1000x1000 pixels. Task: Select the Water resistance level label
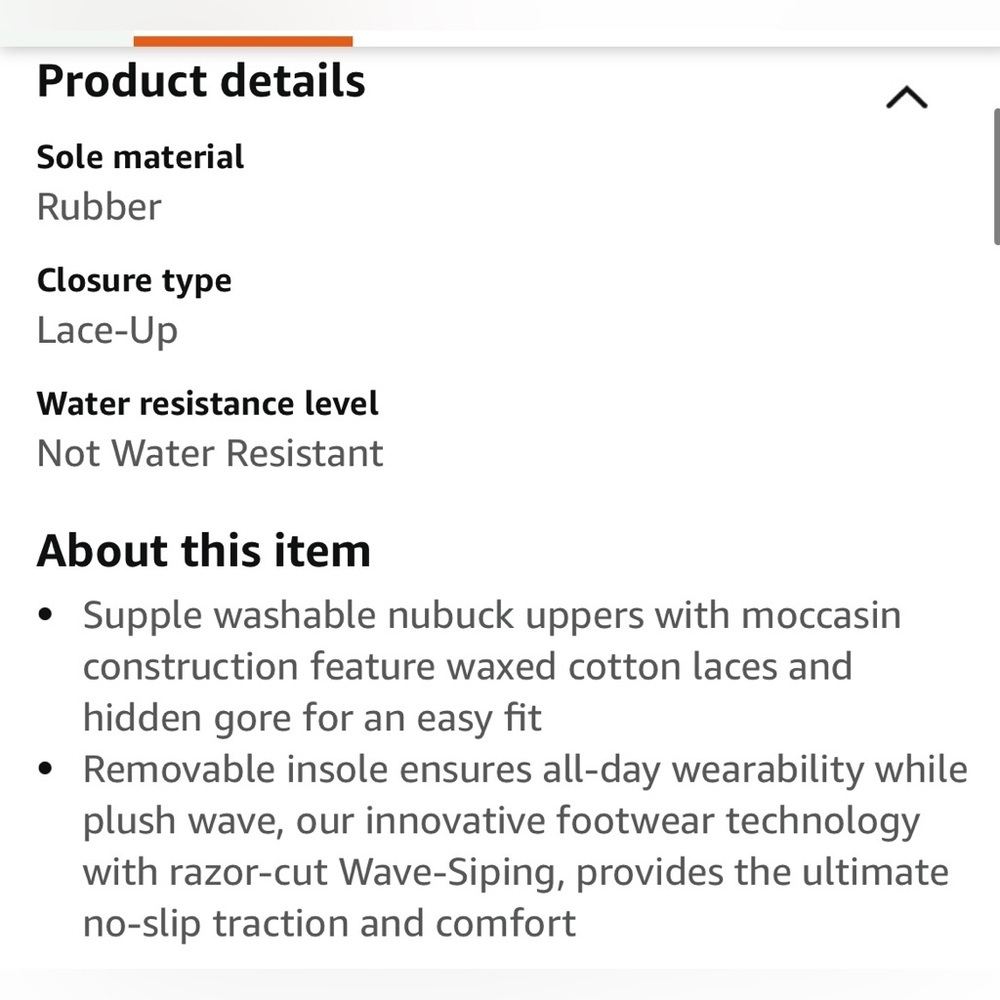[208, 404]
